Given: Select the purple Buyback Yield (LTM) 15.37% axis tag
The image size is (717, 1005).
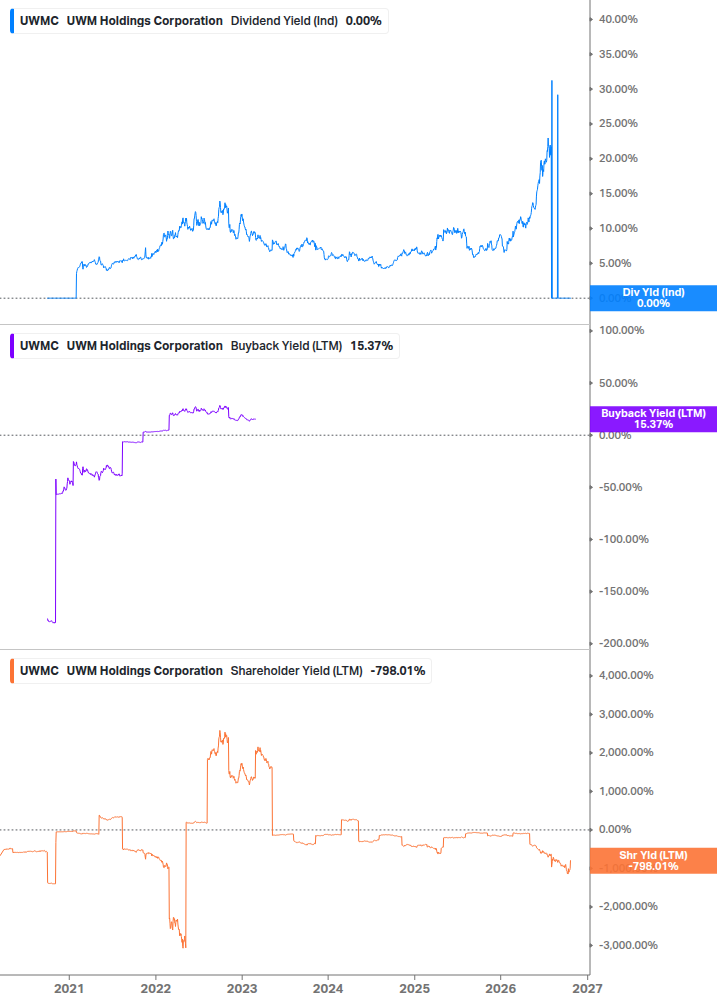Looking at the screenshot, I should point(653,419).
